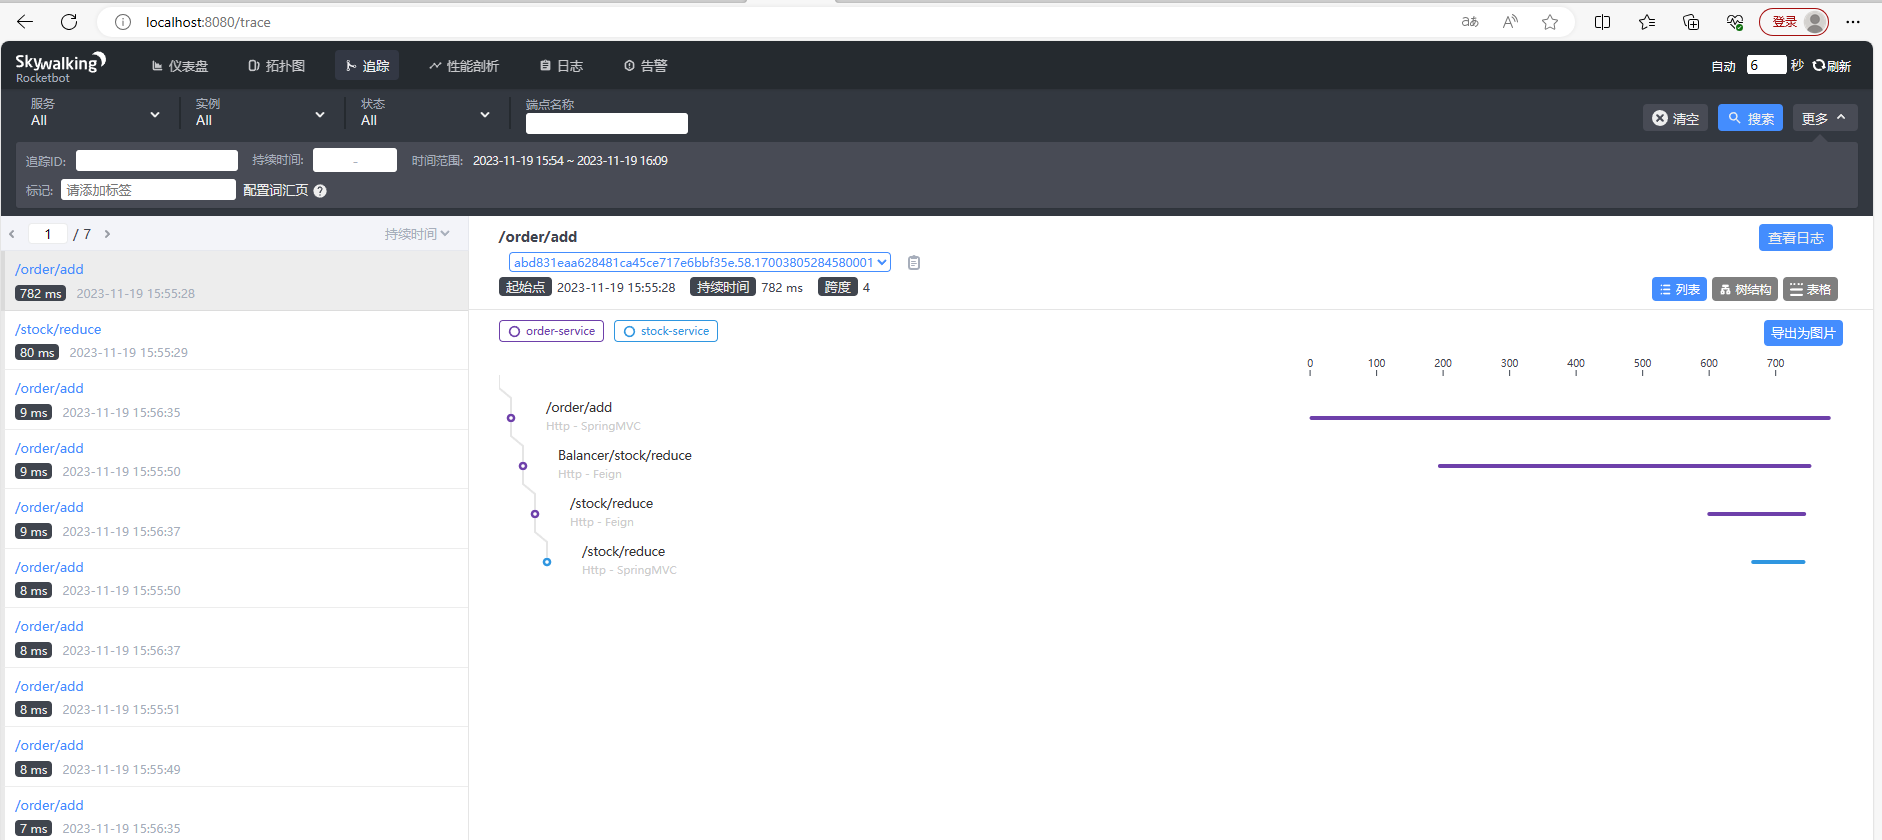
Task: Open the browser translate icon
Action: click(x=1470, y=22)
